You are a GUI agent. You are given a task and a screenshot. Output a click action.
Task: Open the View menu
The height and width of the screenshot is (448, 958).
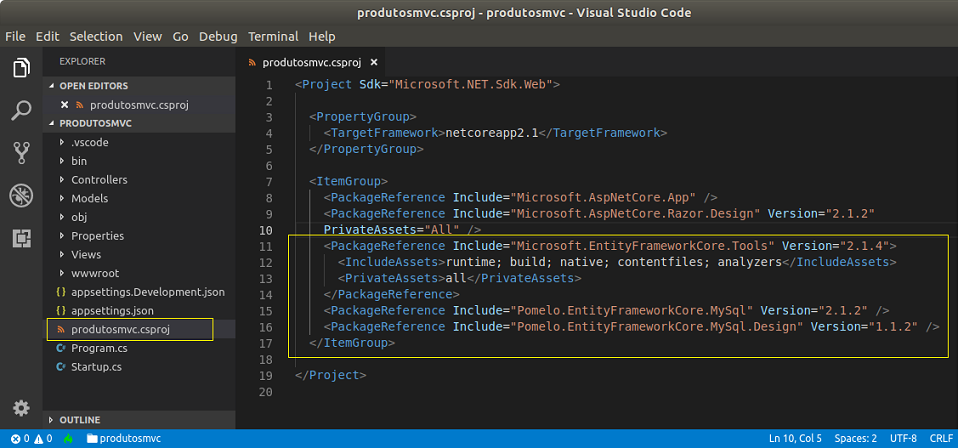pyautogui.click(x=147, y=37)
